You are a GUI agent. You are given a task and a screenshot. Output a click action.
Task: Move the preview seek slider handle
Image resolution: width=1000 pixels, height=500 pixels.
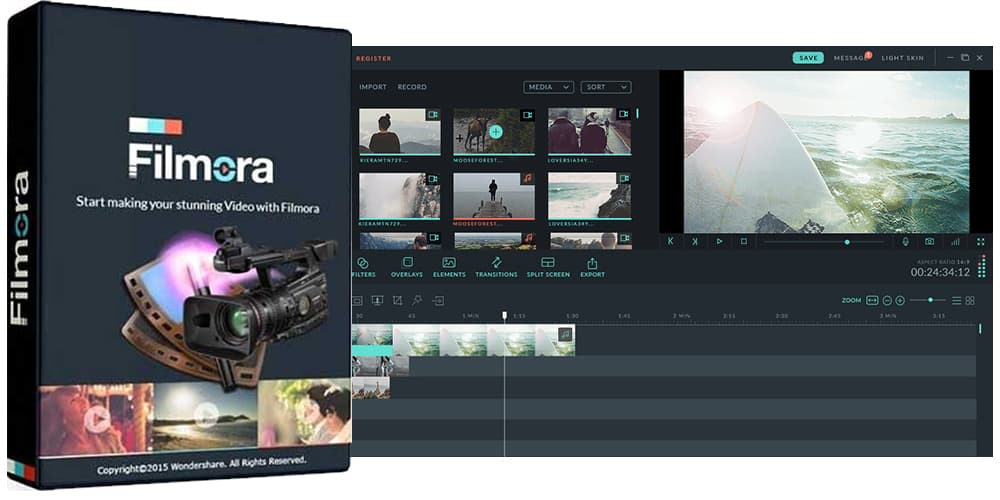[847, 242]
